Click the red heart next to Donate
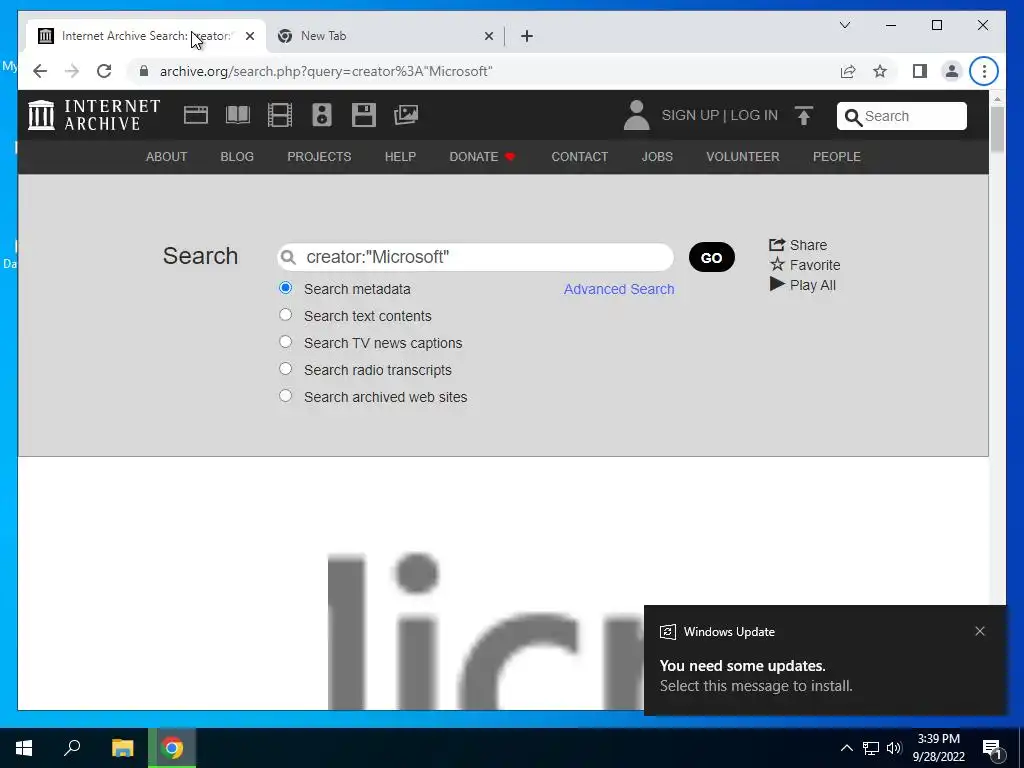The width and height of the screenshot is (1024, 768). [x=510, y=157]
